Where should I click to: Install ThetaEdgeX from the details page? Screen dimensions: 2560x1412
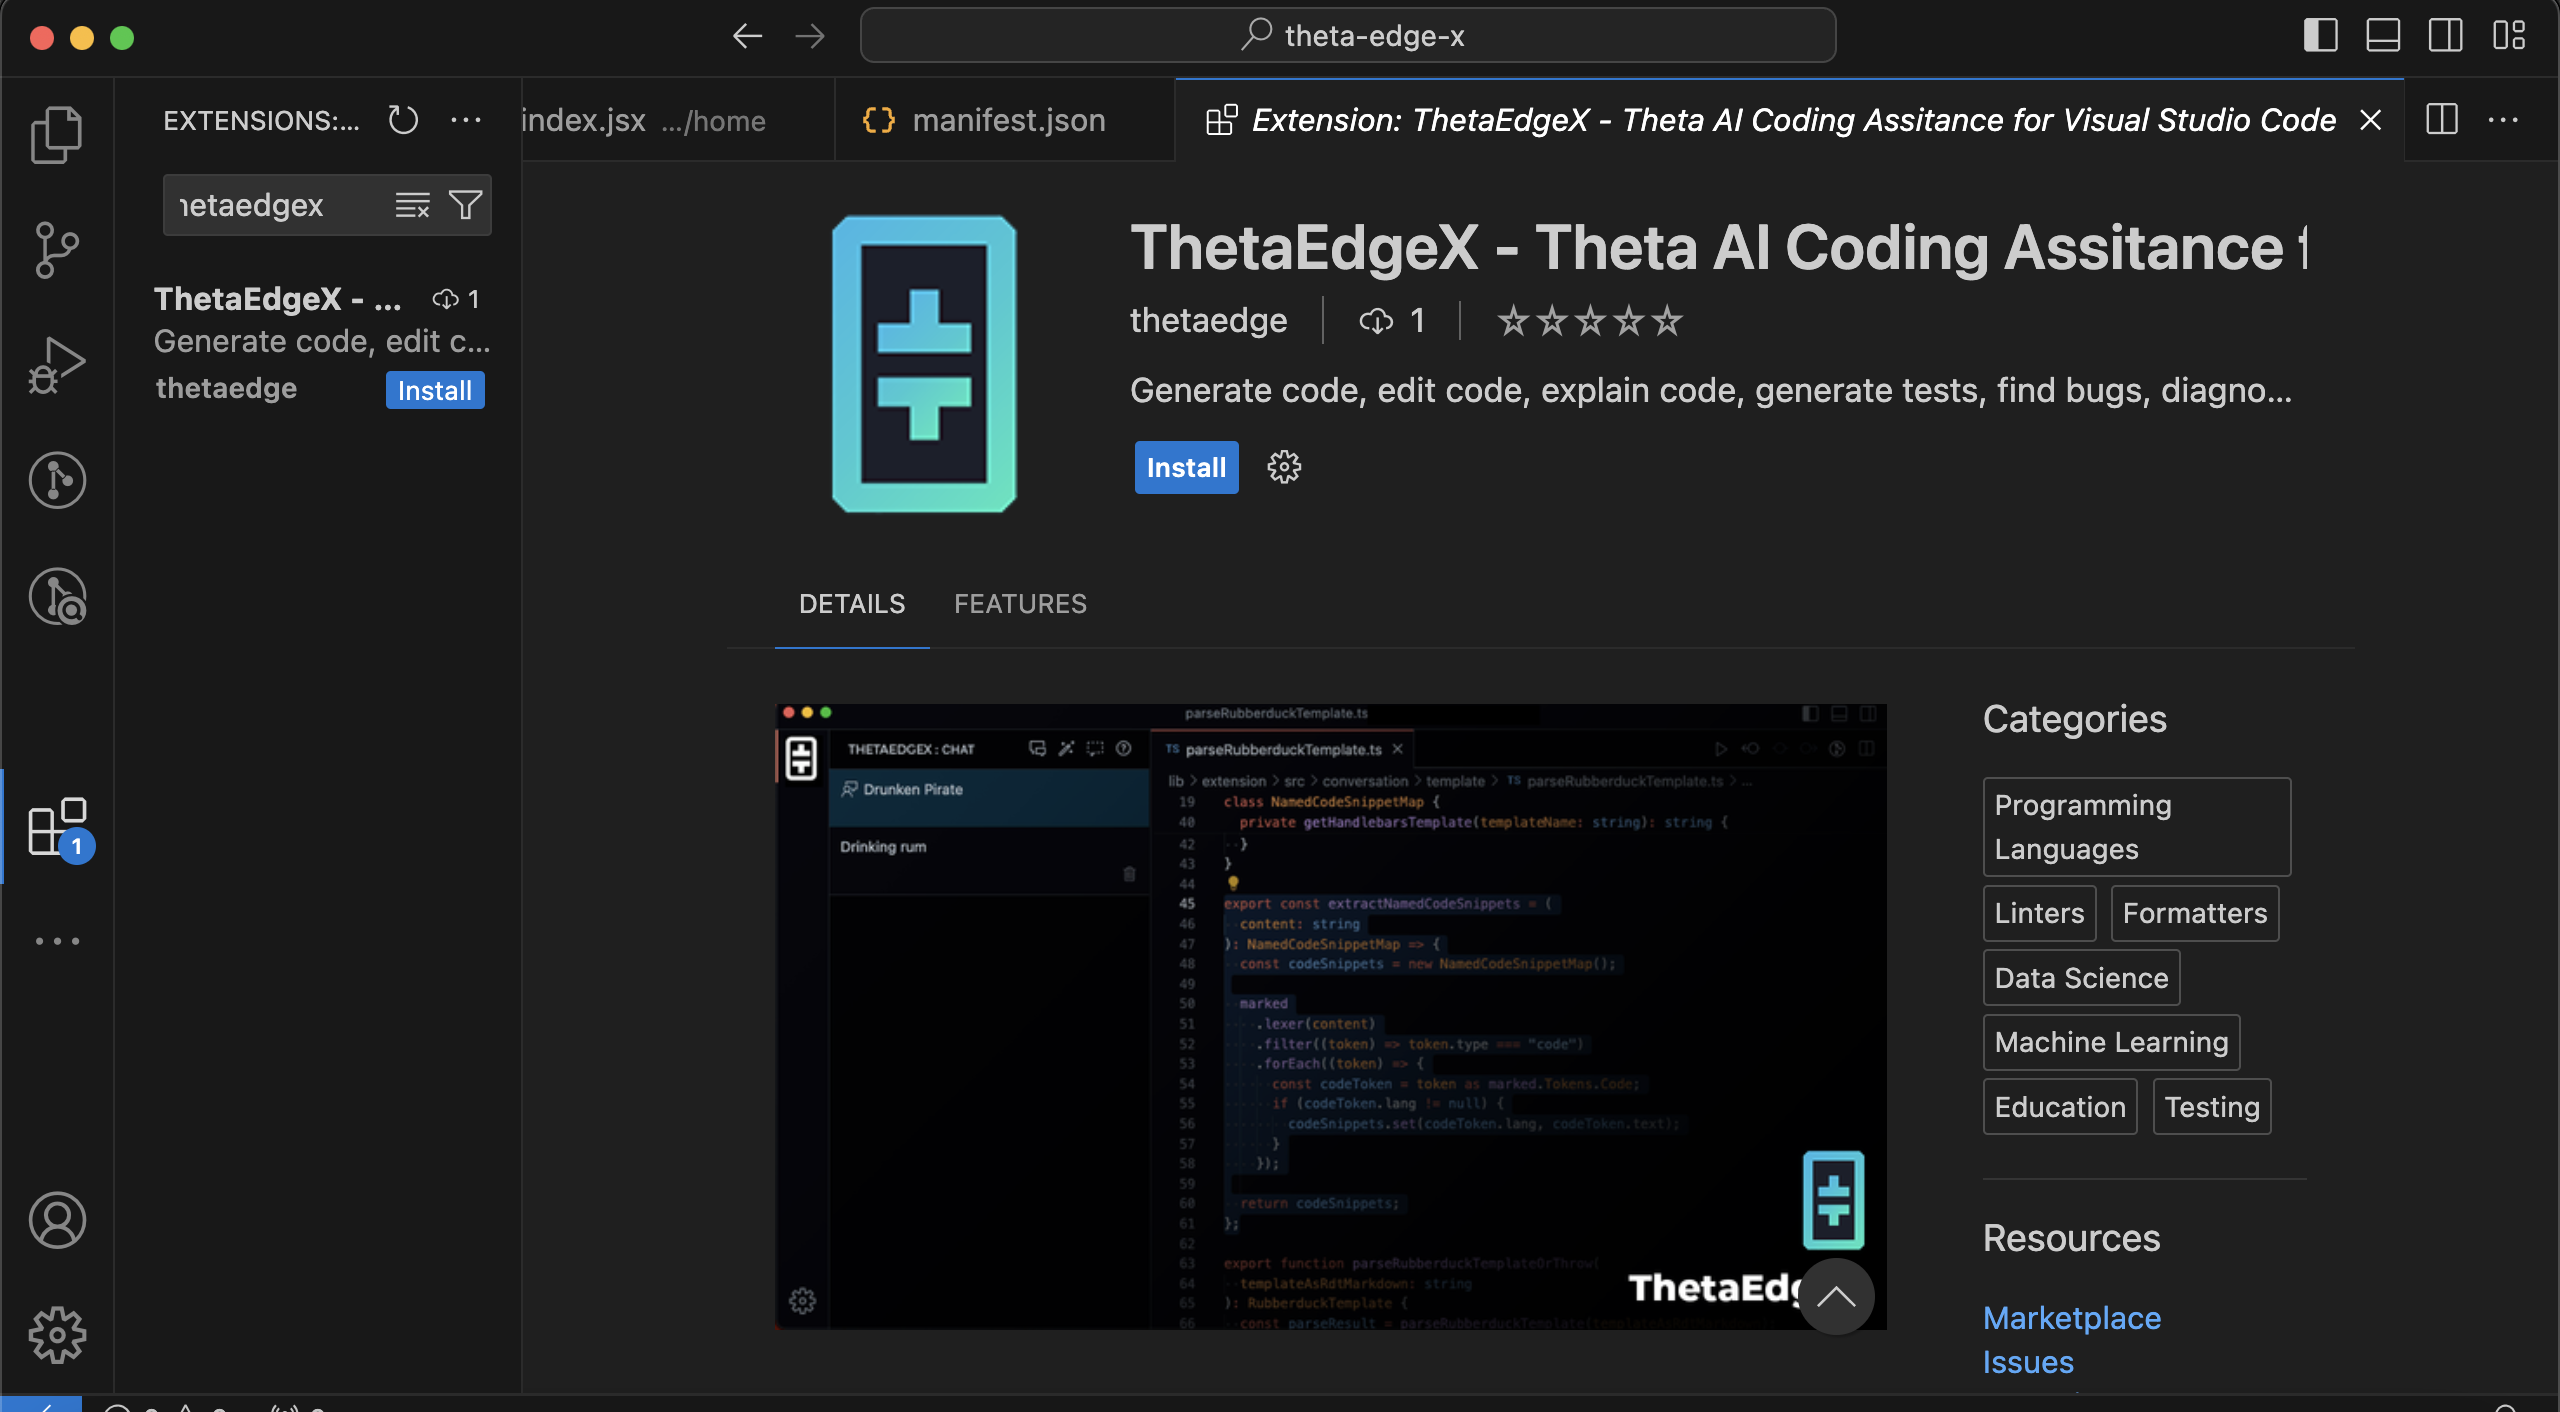click(x=1186, y=467)
